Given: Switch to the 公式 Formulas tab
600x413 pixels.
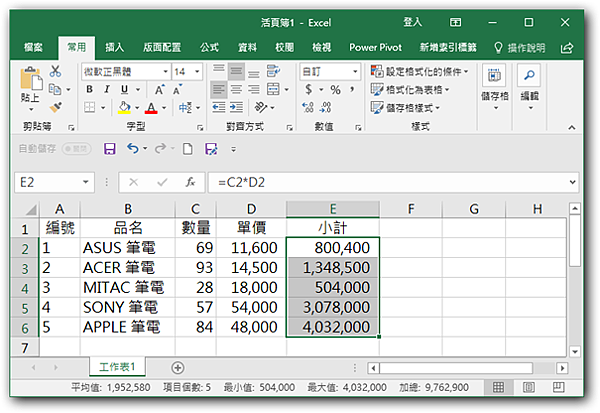Looking at the screenshot, I should (209, 47).
